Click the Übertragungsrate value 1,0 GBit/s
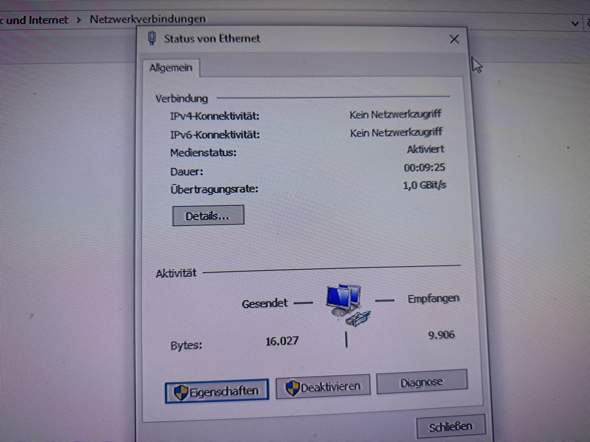 [424, 185]
